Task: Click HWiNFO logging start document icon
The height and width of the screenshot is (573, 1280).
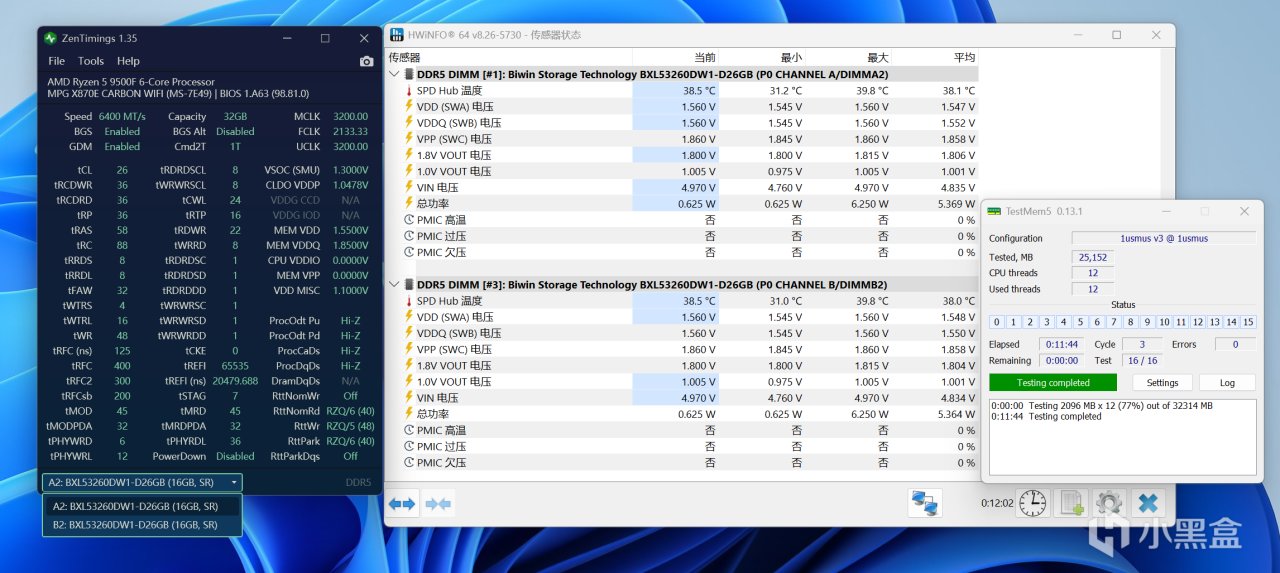Action: point(1072,503)
